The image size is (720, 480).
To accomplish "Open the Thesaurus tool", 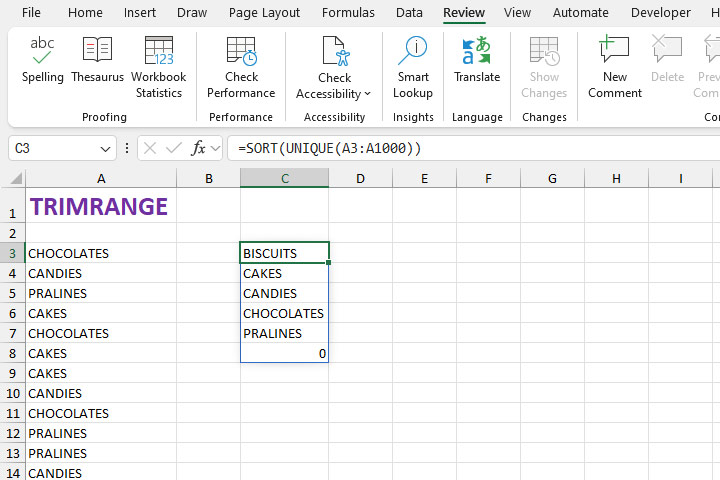I will pos(97,60).
